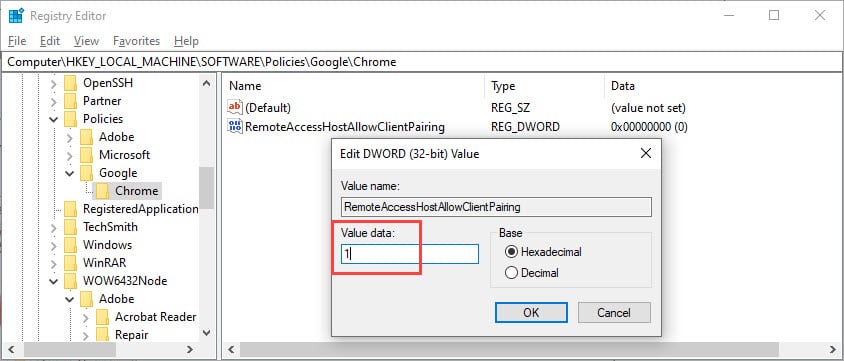Screen dimensions: 844x361
Task: Collapse the WOW6432Node tree node
Action: (54, 281)
